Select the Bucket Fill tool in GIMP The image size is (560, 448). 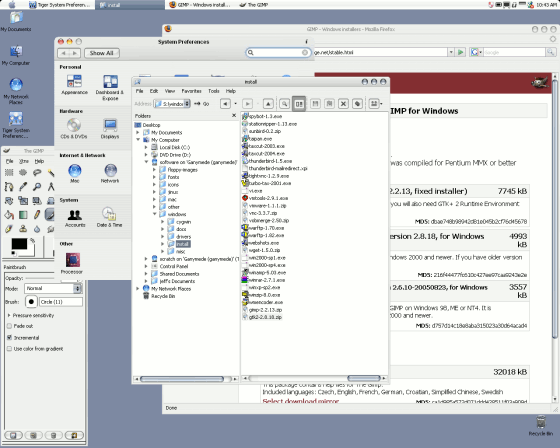click(9, 215)
